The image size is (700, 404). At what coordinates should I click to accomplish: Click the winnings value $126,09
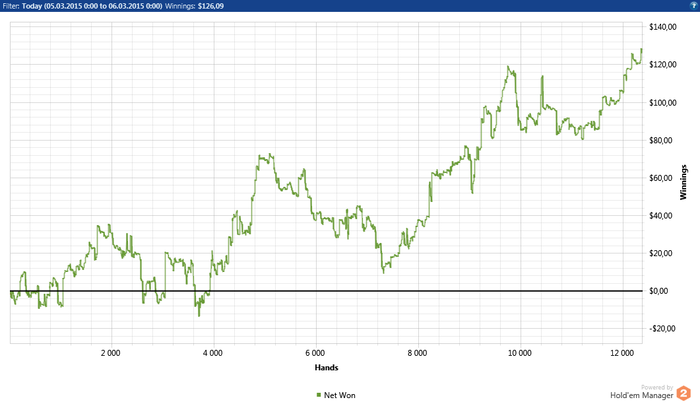click(x=211, y=6)
